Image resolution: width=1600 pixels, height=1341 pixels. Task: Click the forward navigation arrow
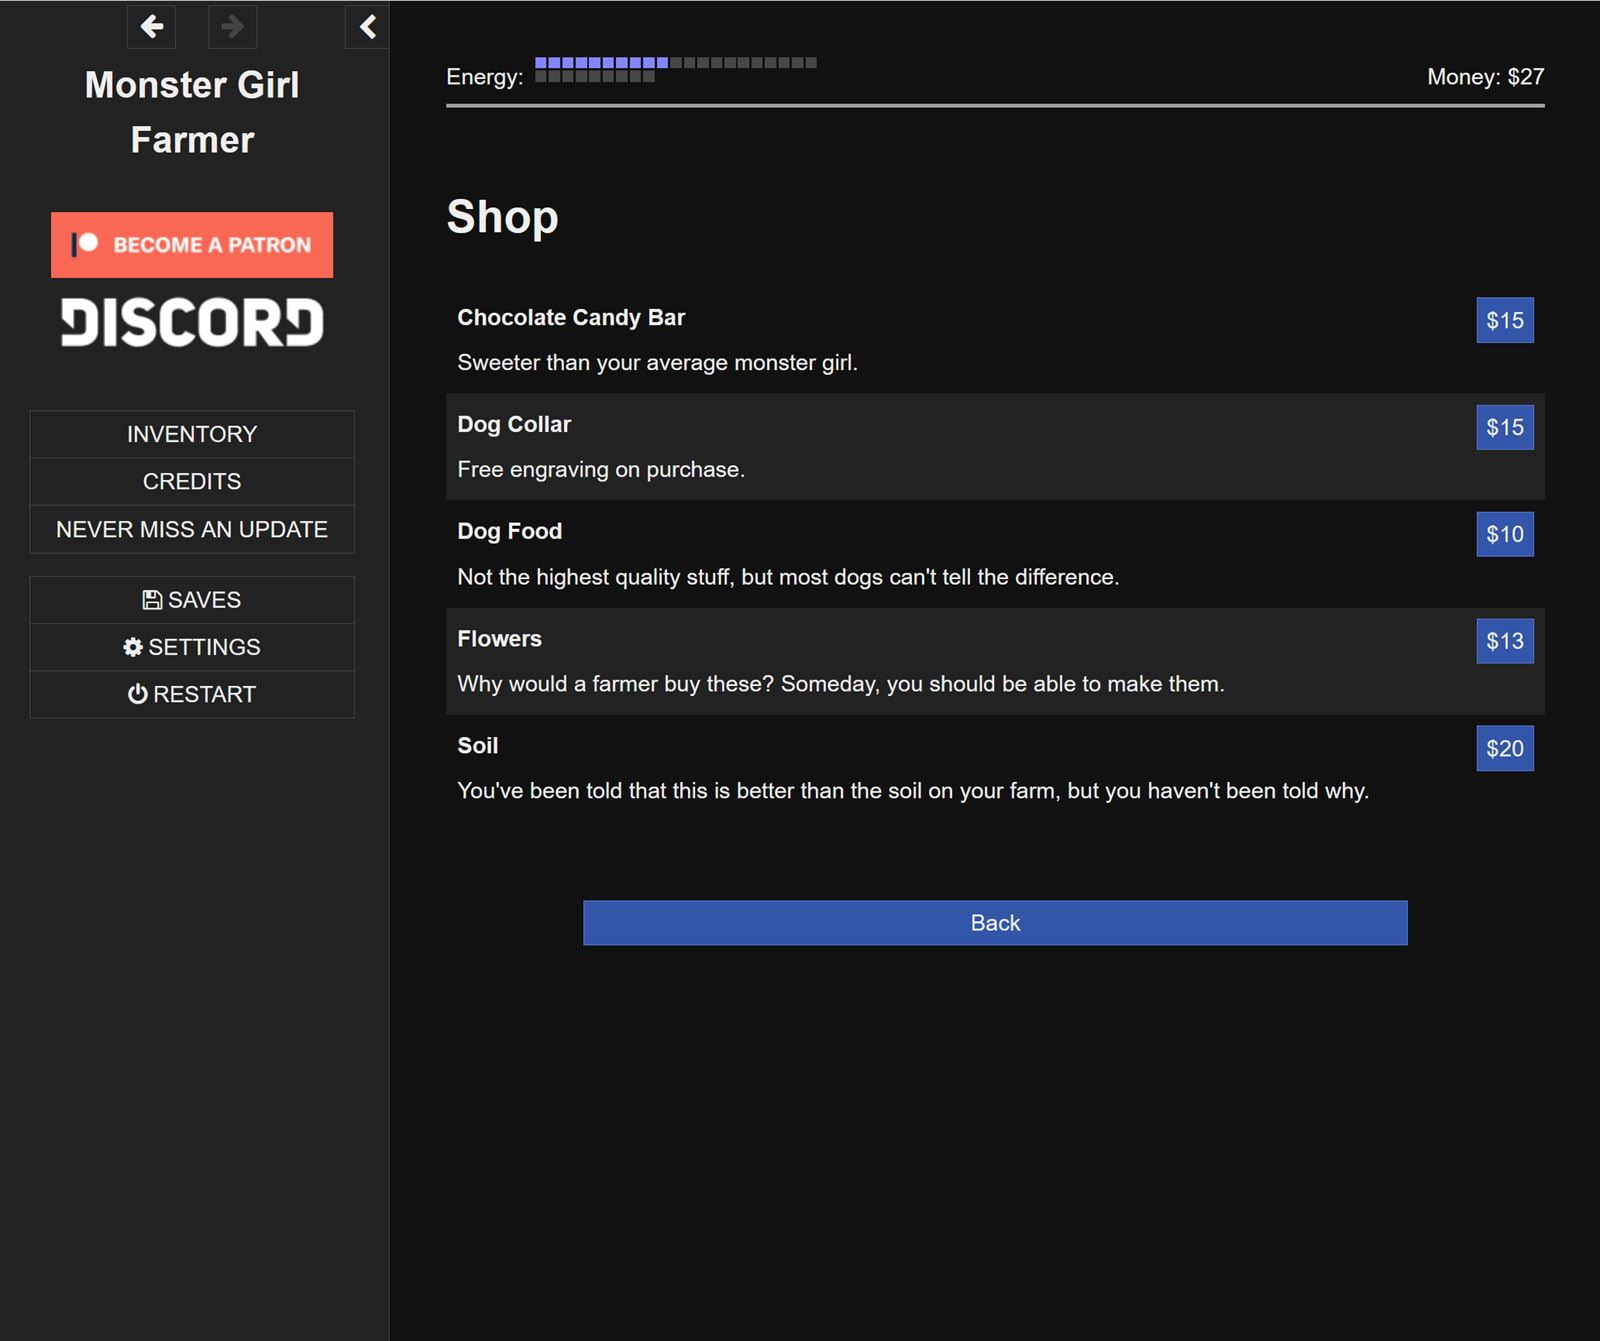tap(231, 27)
